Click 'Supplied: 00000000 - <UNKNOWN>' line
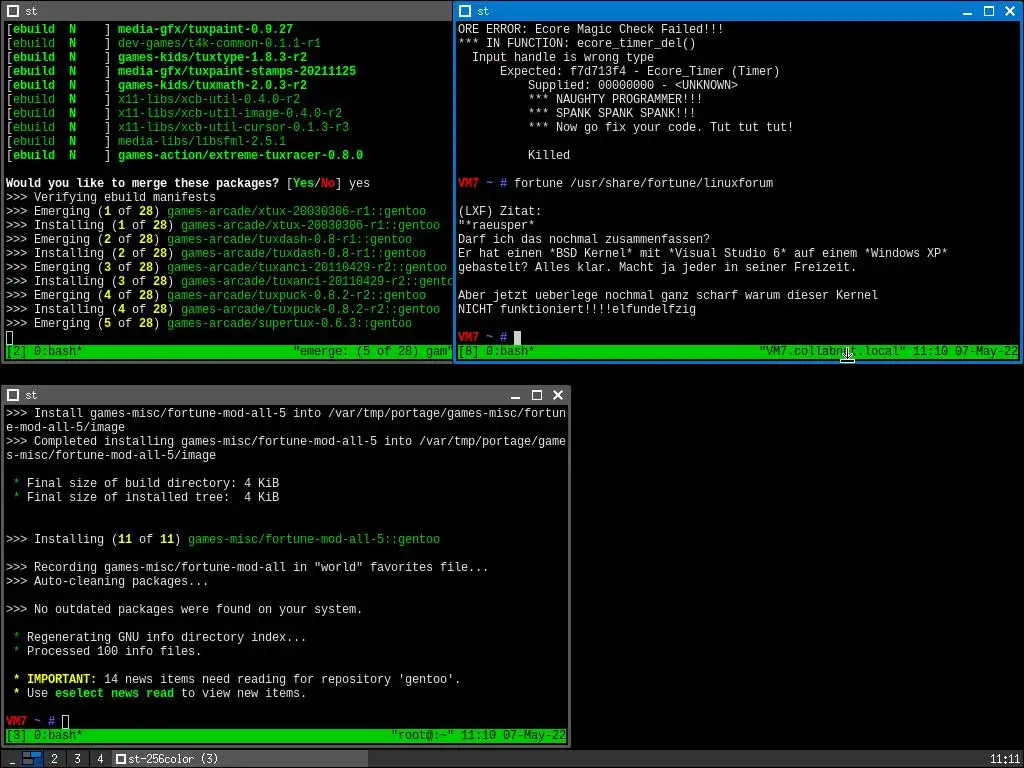 click(632, 86)
